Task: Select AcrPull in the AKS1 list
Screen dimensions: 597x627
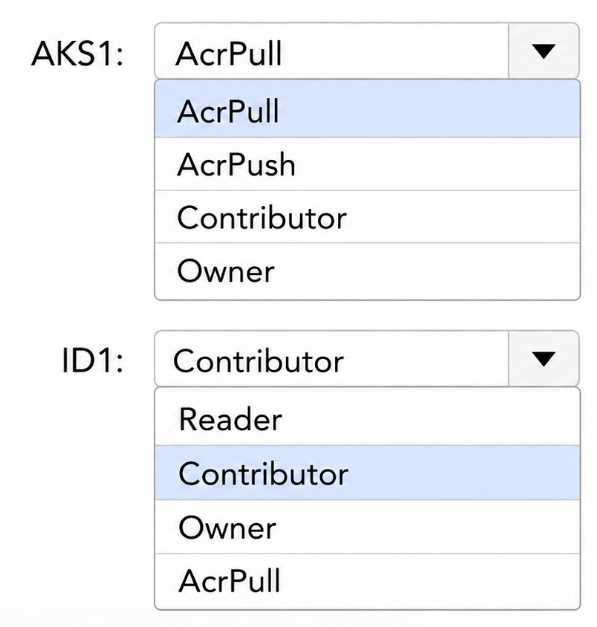Action: [x=367, y=109]
